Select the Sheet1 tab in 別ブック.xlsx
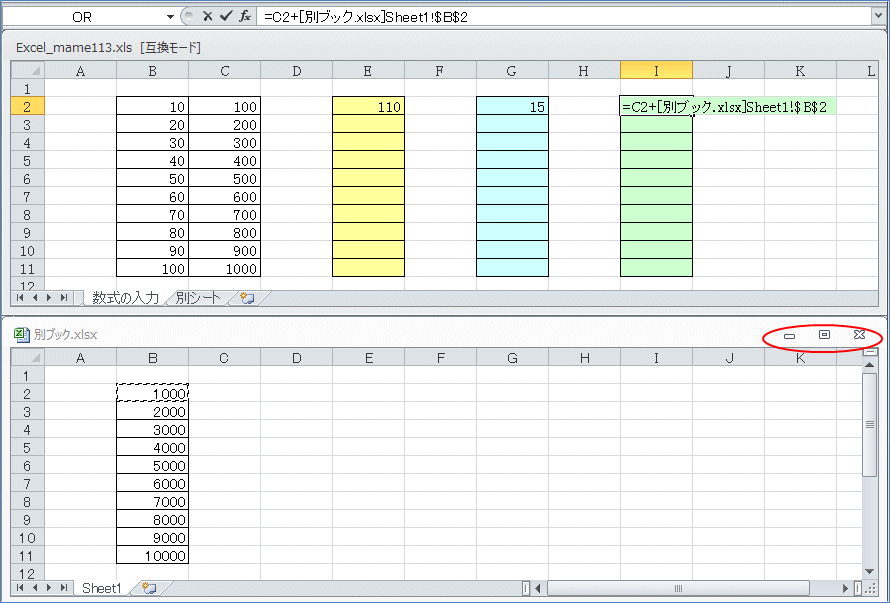Screen dimensions: 890x603 click(101, 588)
